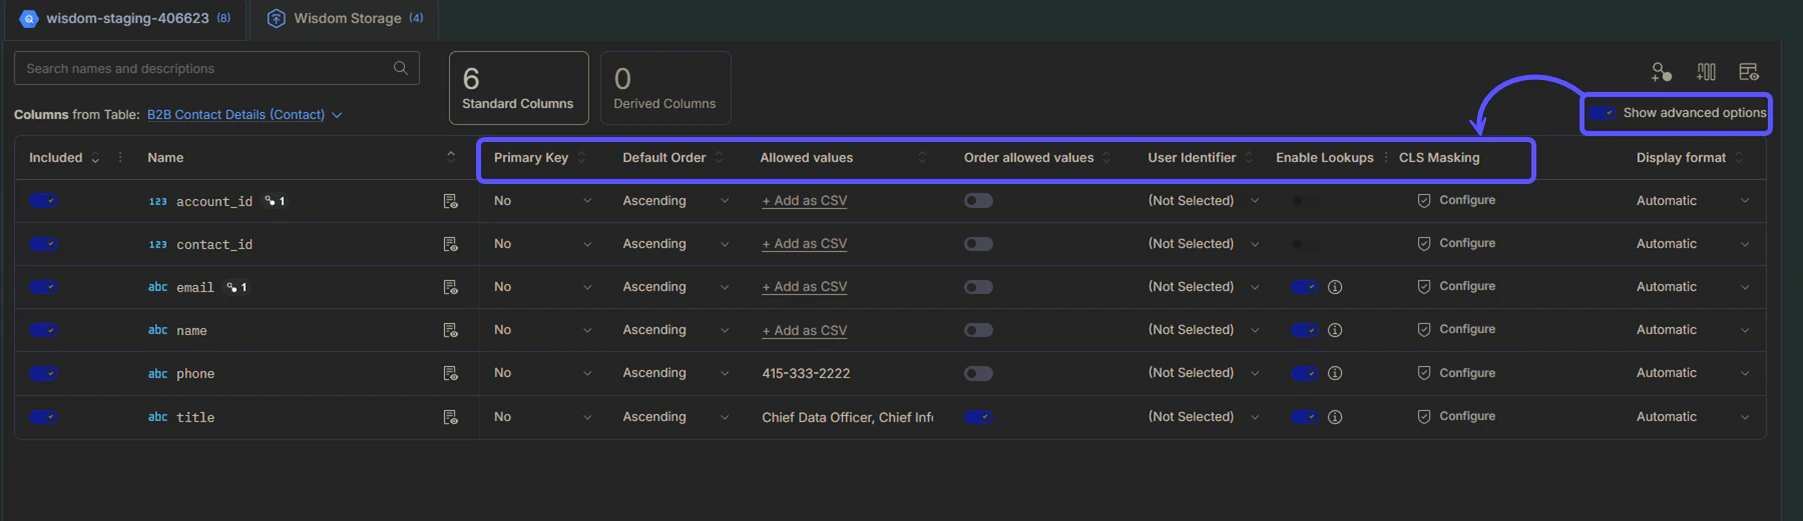Toggle Show advanced options switch
The height and width of the screenshot is (521, 1803).
(x=1602, y=113)
